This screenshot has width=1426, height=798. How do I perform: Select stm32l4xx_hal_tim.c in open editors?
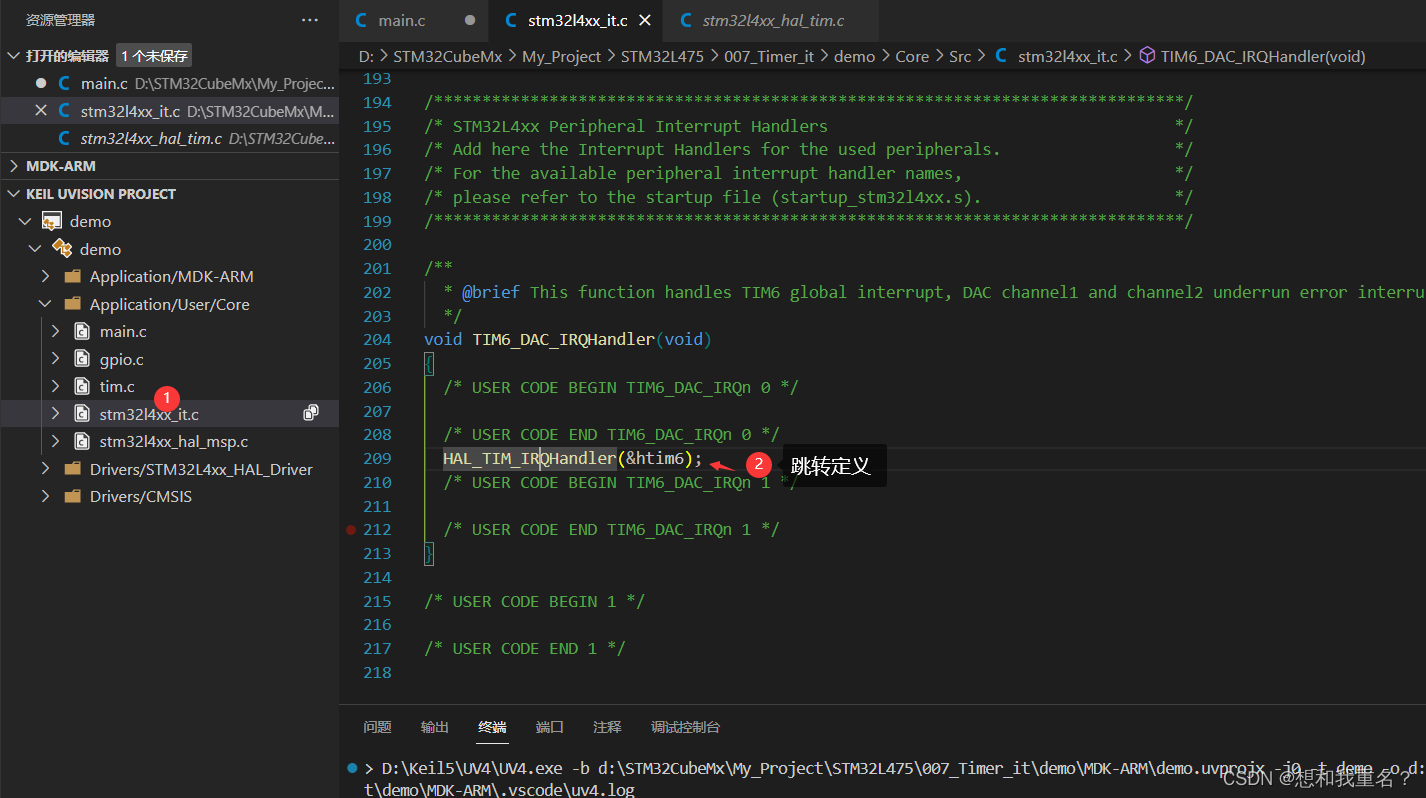pyautogui.click(x=169, y=138)
